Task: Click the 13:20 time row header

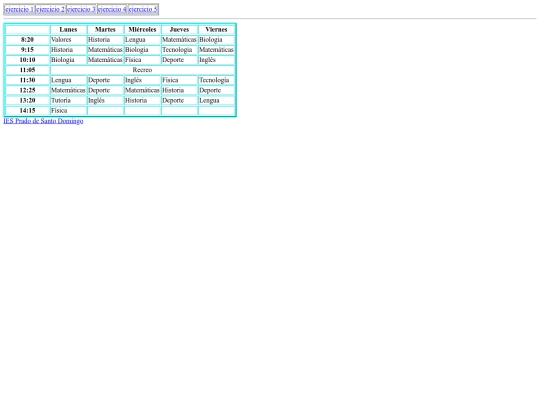Action: [27, 101]
